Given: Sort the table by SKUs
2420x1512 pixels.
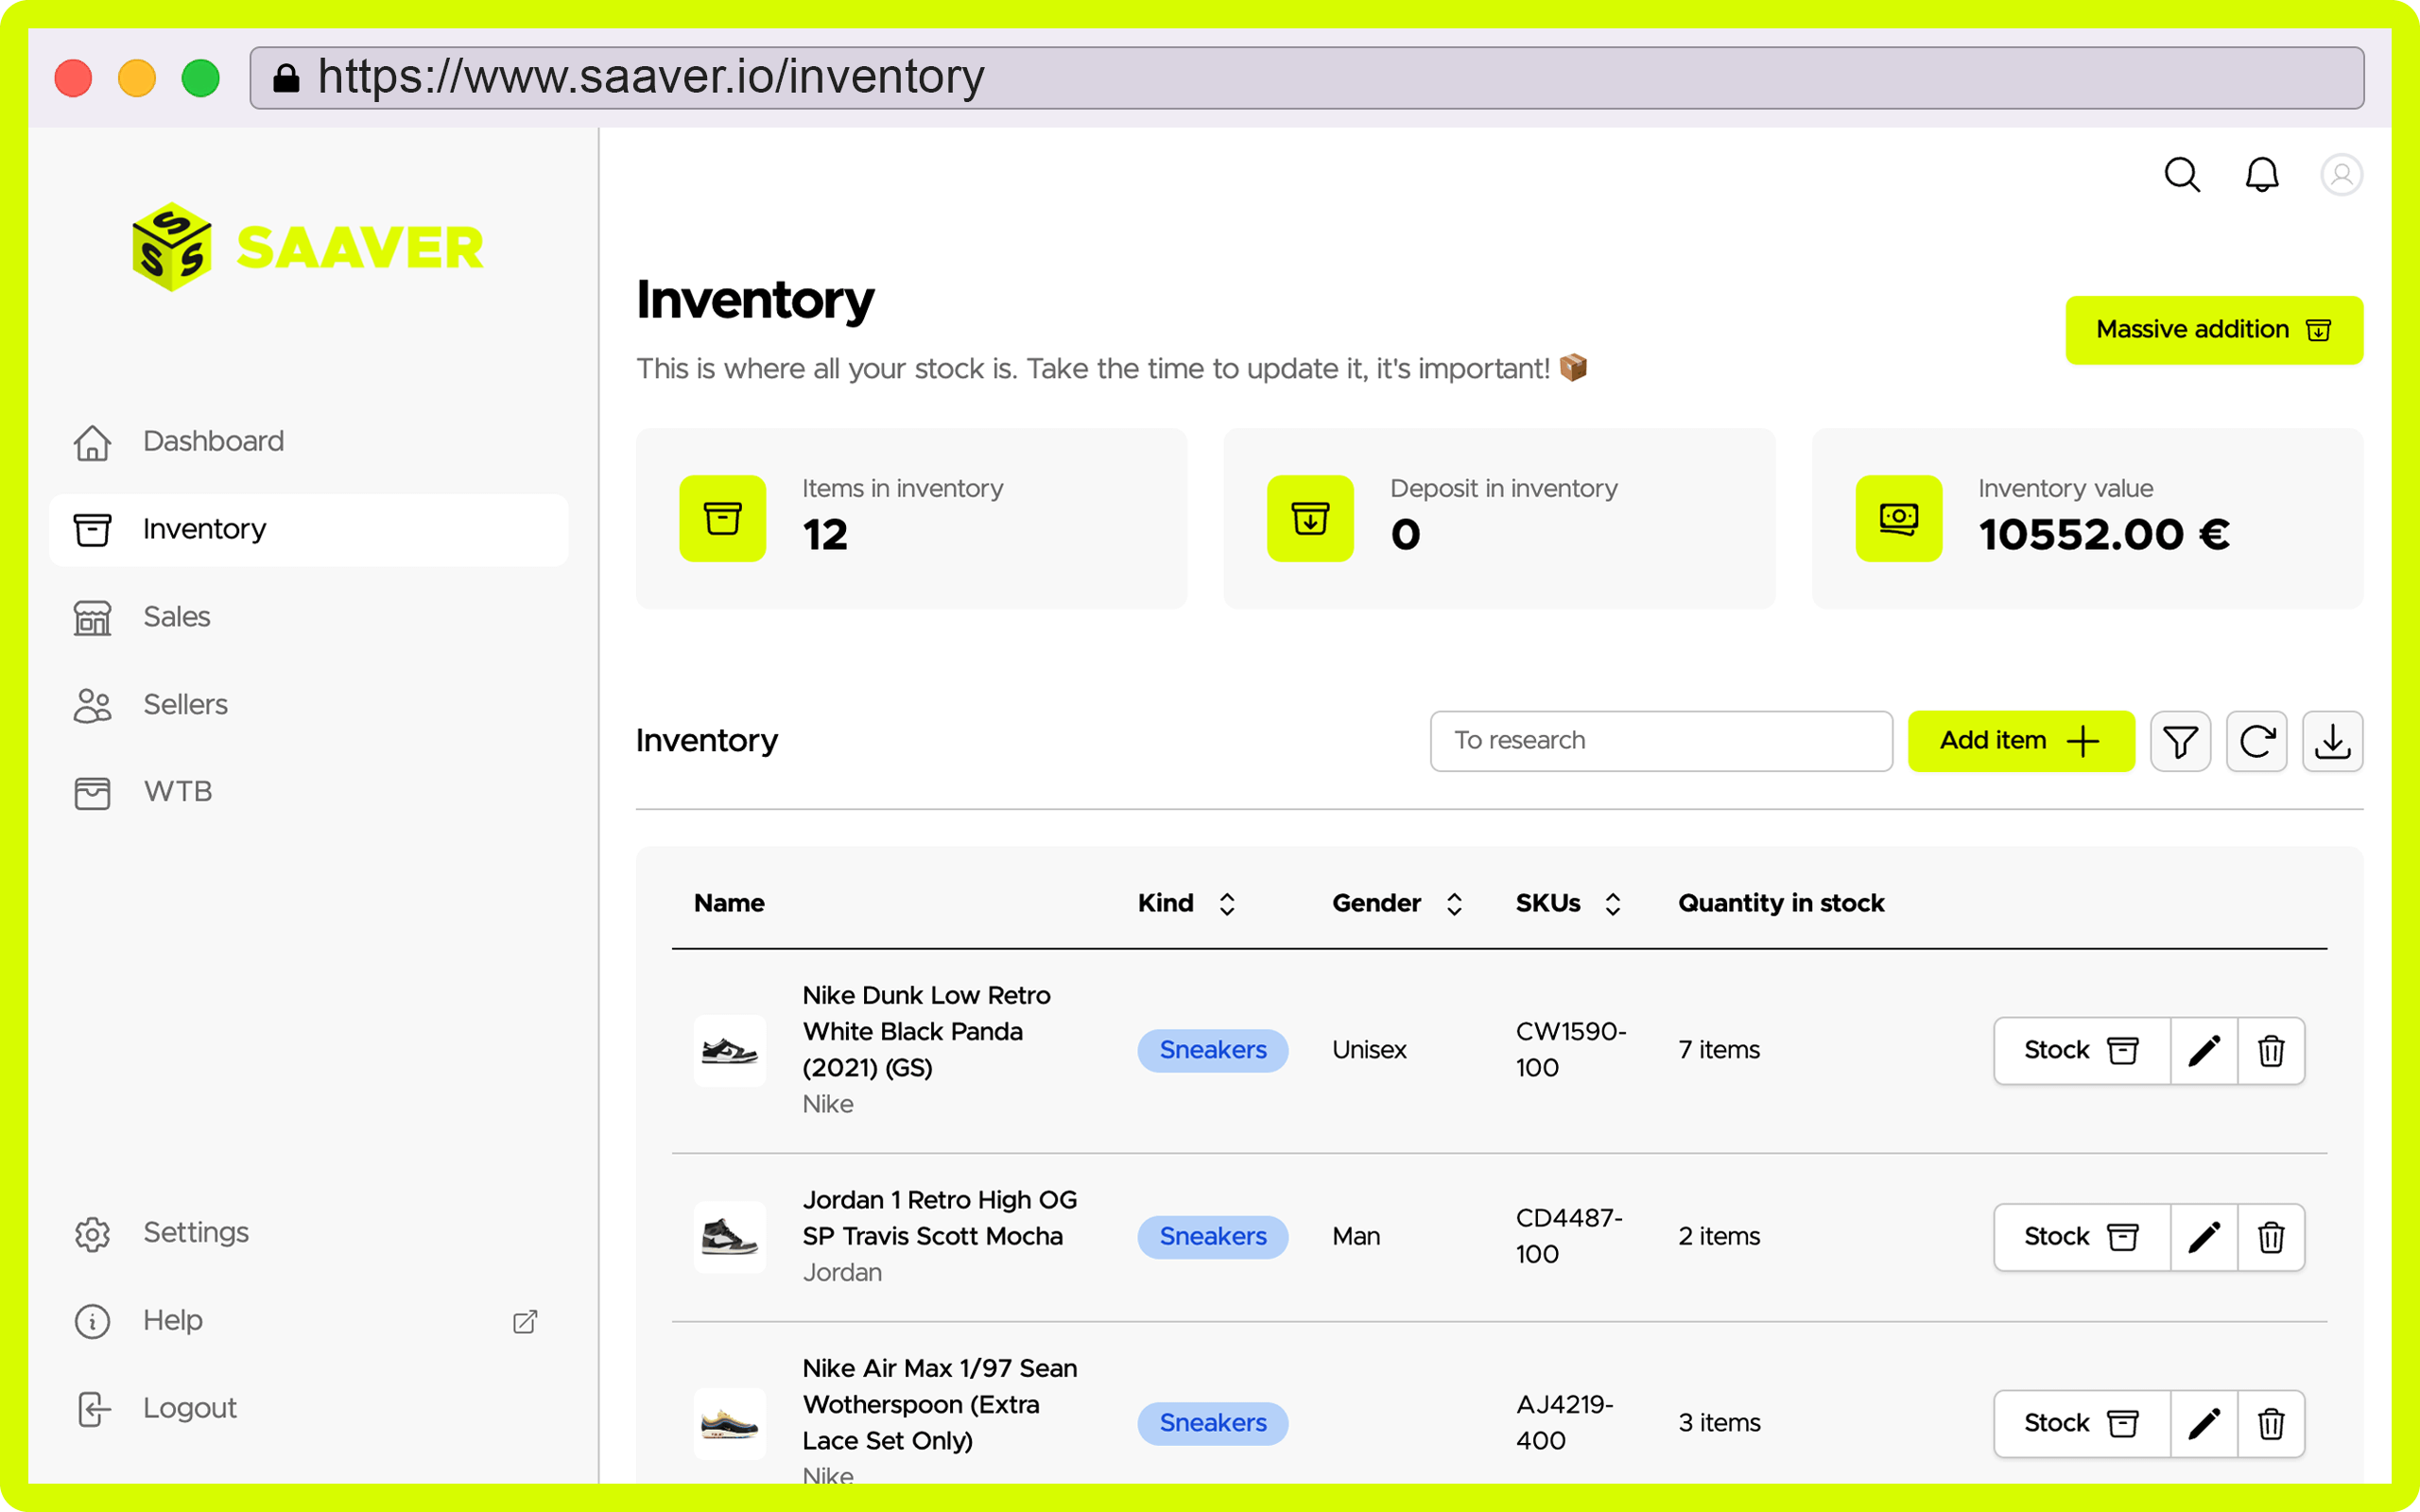Looking at the screenshot, I should click(x=1612, y=904).
